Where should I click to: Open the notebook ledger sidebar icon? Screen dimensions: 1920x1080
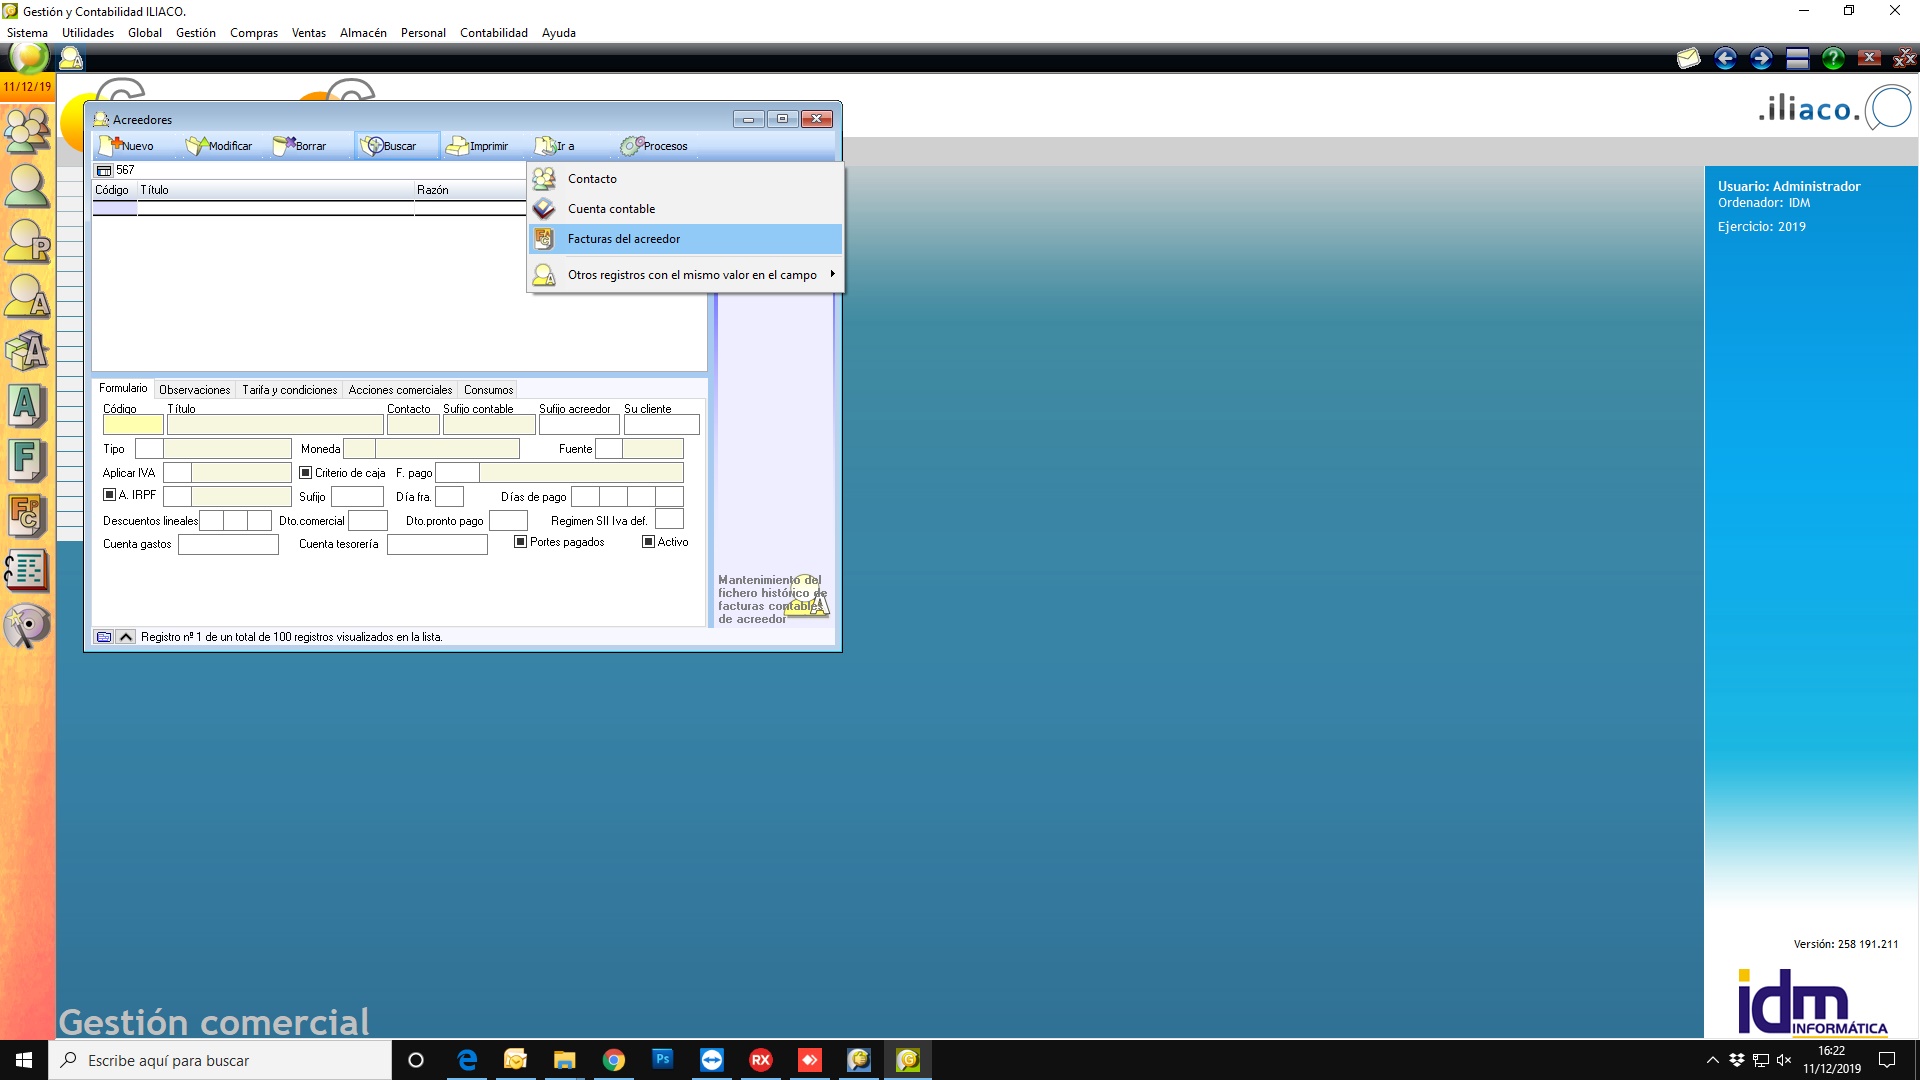pos(27,571)
